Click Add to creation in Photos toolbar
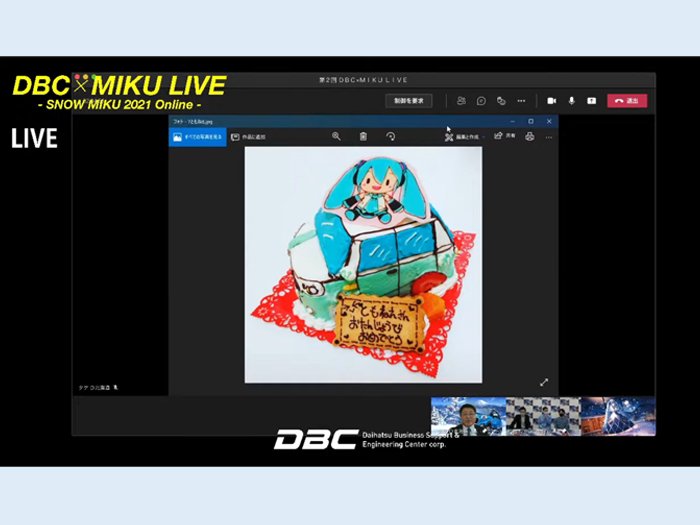The height and width of the screenshot is (525, 700). [x=248, y=137]
